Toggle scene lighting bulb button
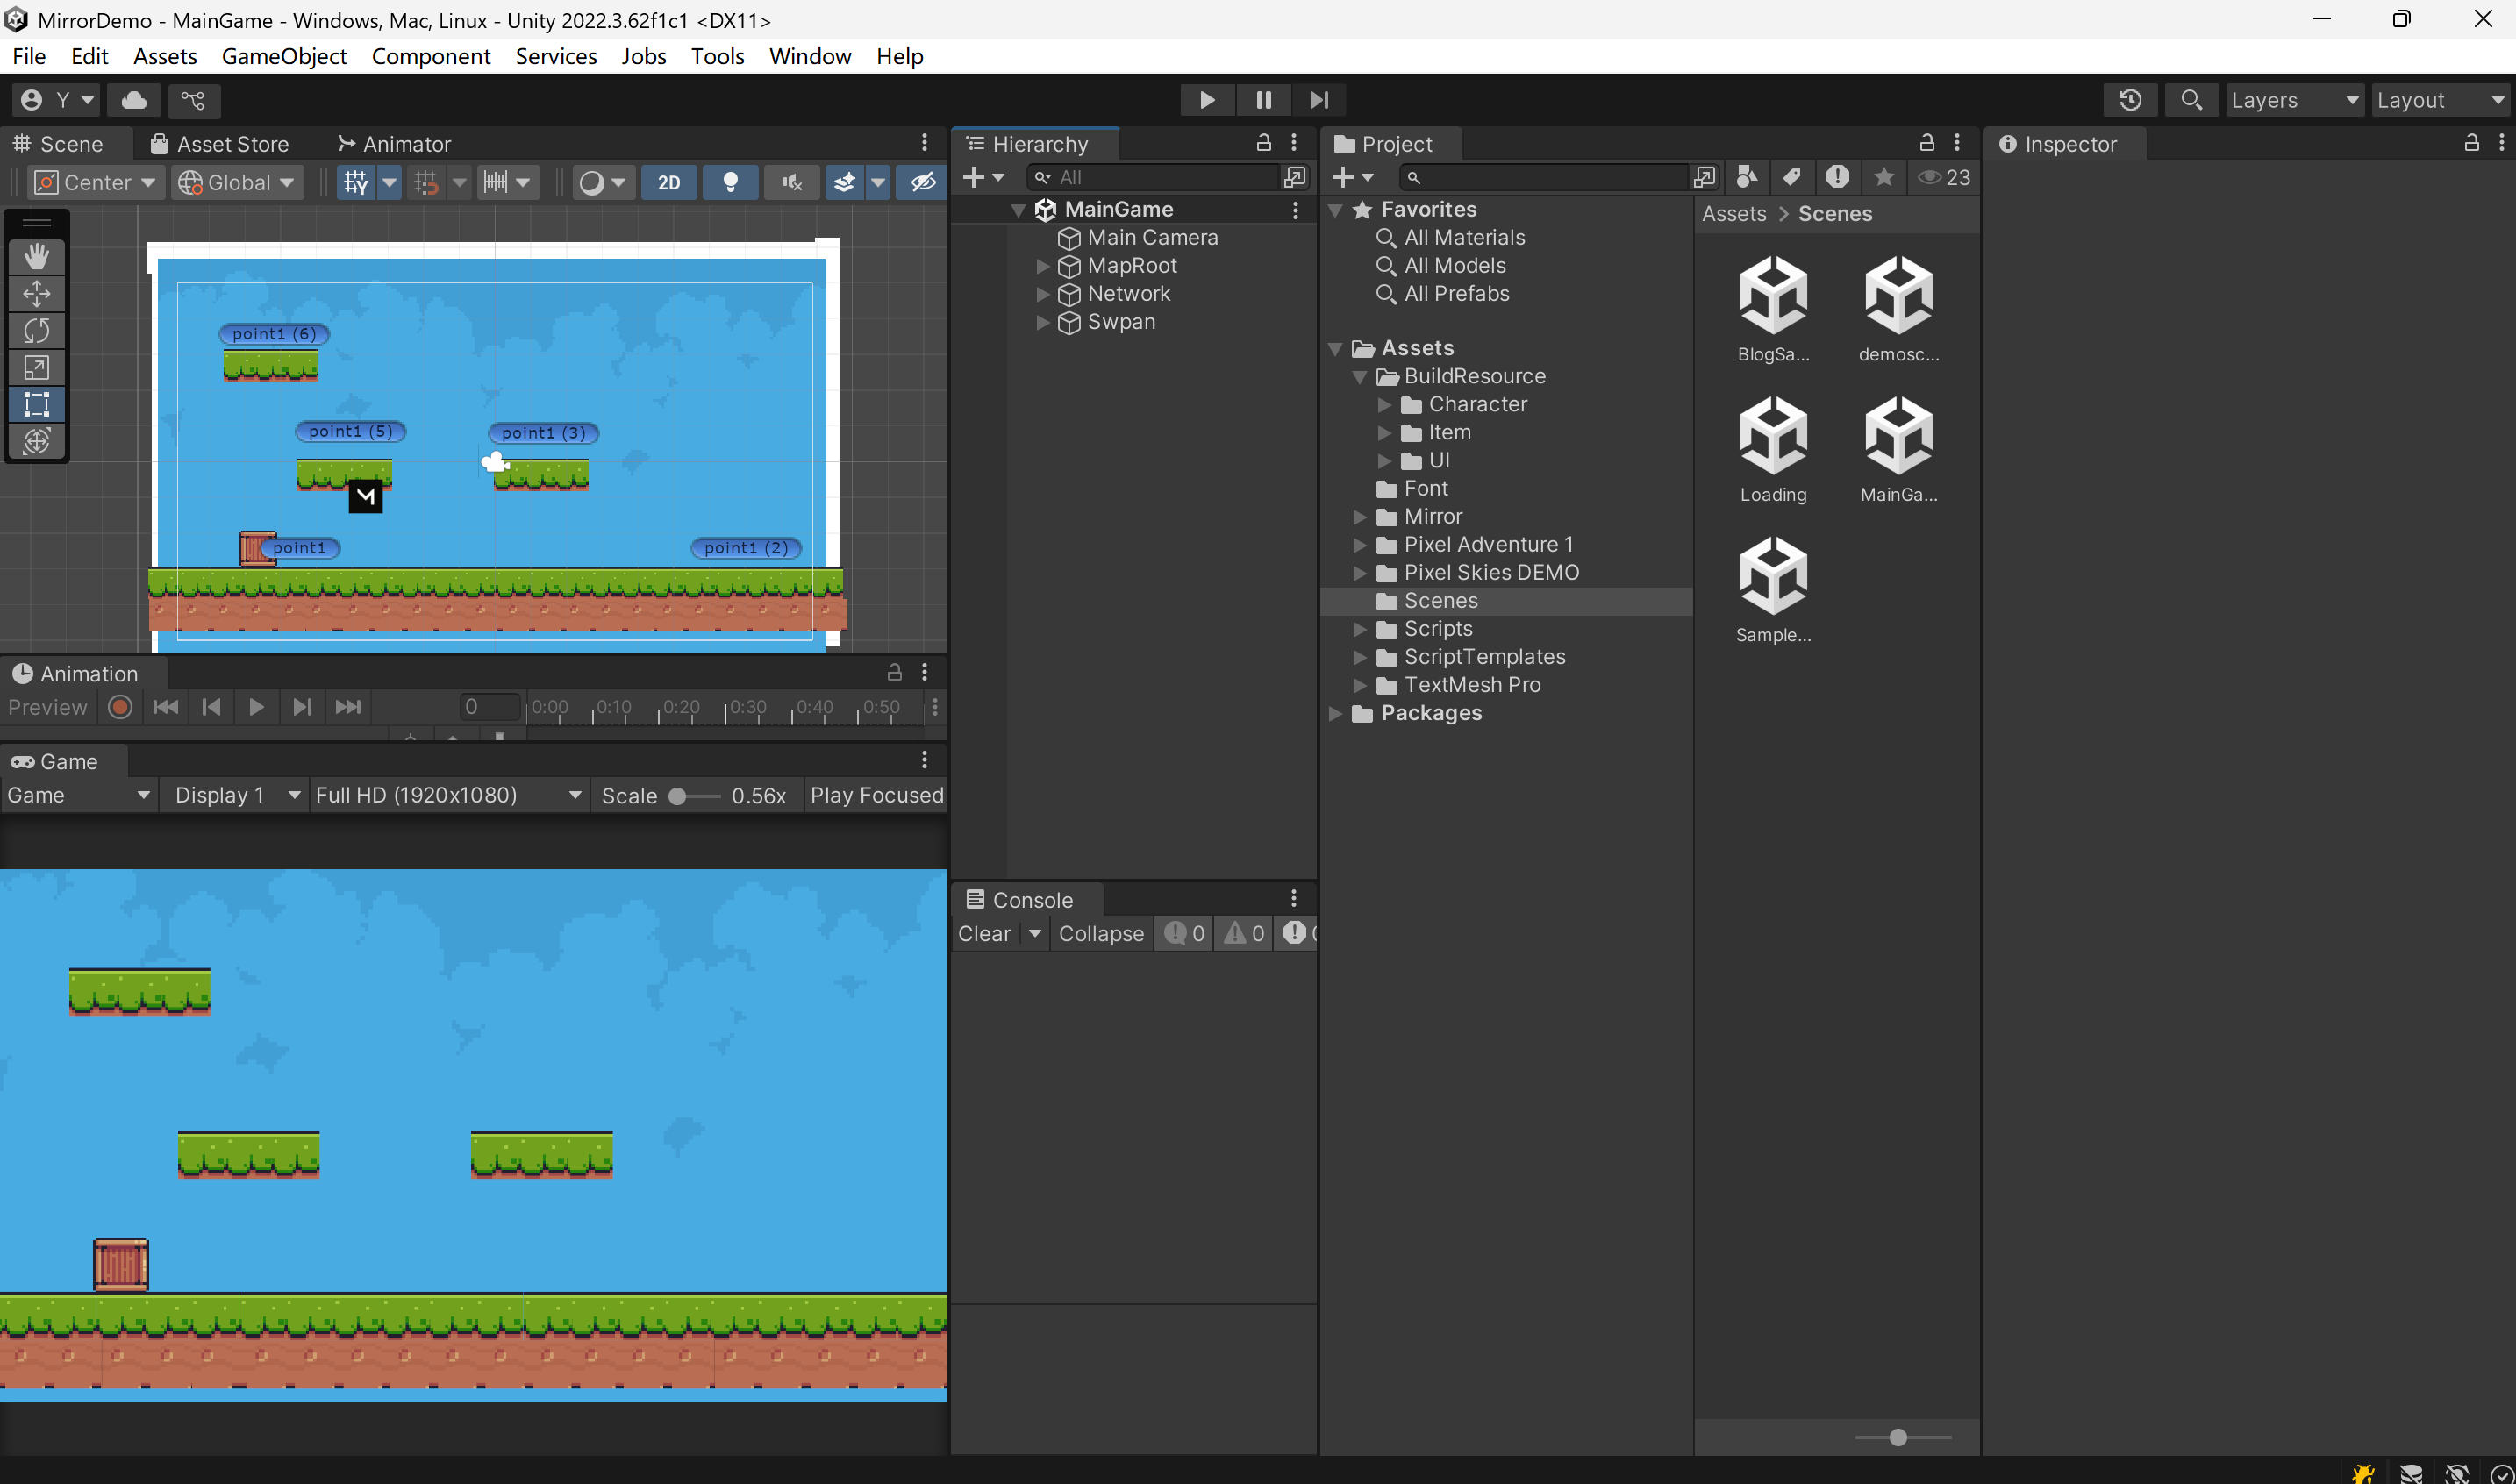The image size is (2516, 1484). pos(731,182)
